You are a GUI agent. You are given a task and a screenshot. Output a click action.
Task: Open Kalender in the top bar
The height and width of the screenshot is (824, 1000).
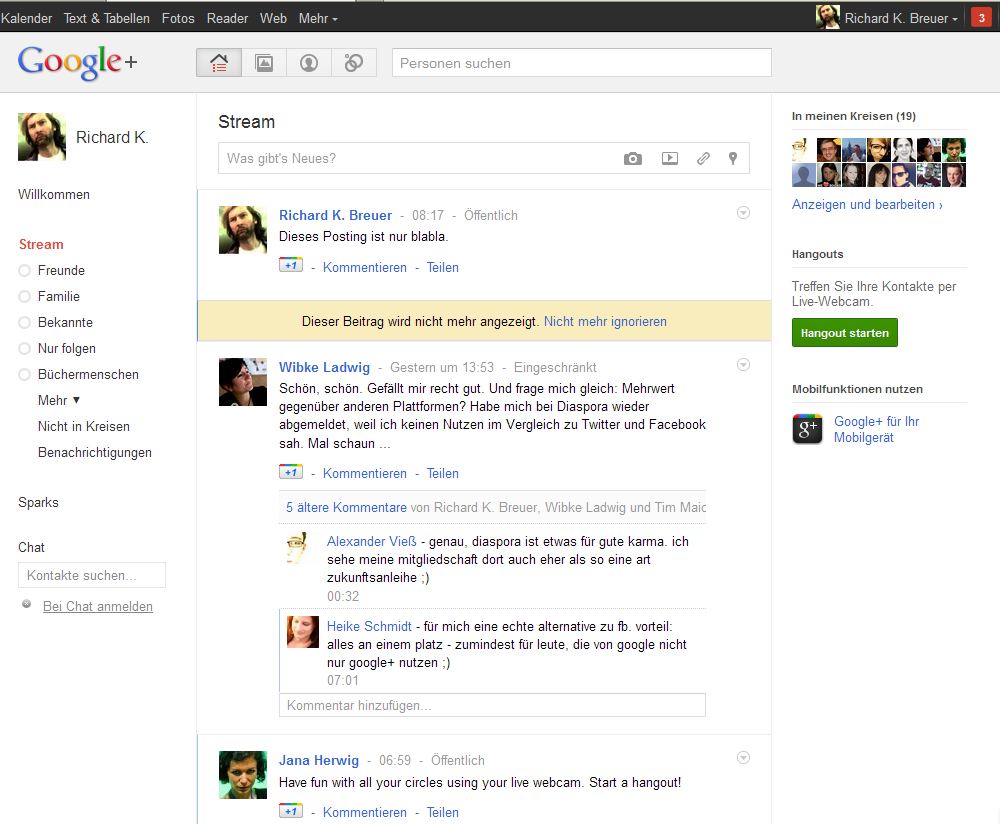(27, 18)
